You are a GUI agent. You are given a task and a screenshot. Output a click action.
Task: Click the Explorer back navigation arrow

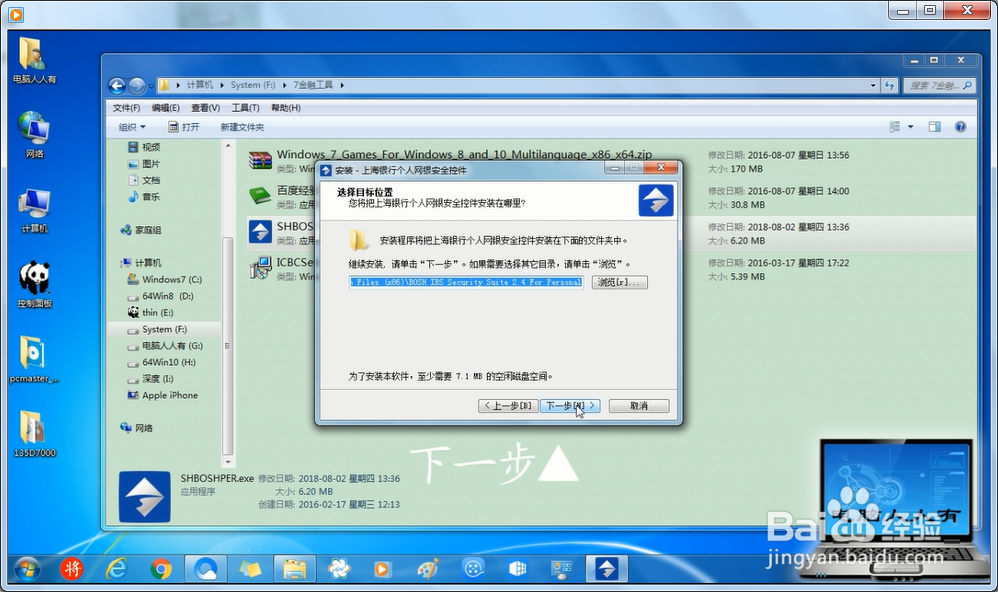116,85
